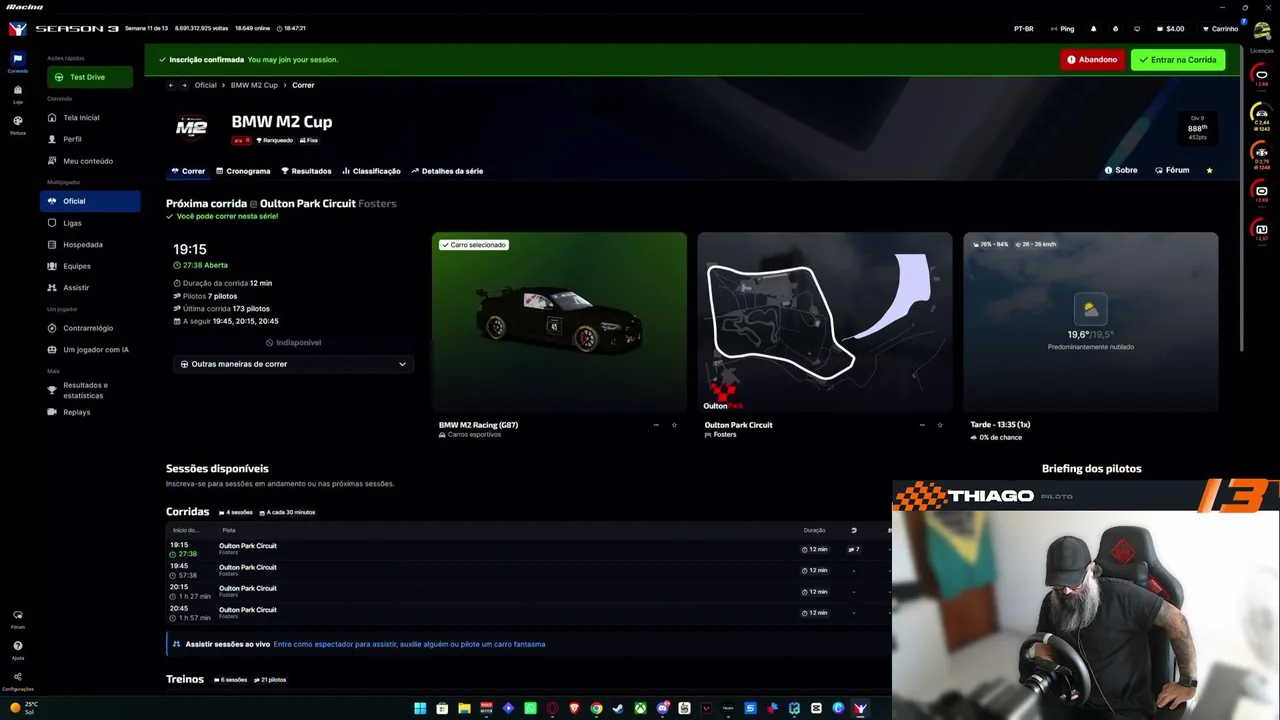This screenshot has height=720, width=1280.
Task: Open the Windows Start menu
Action: click(x=420, y=708)
